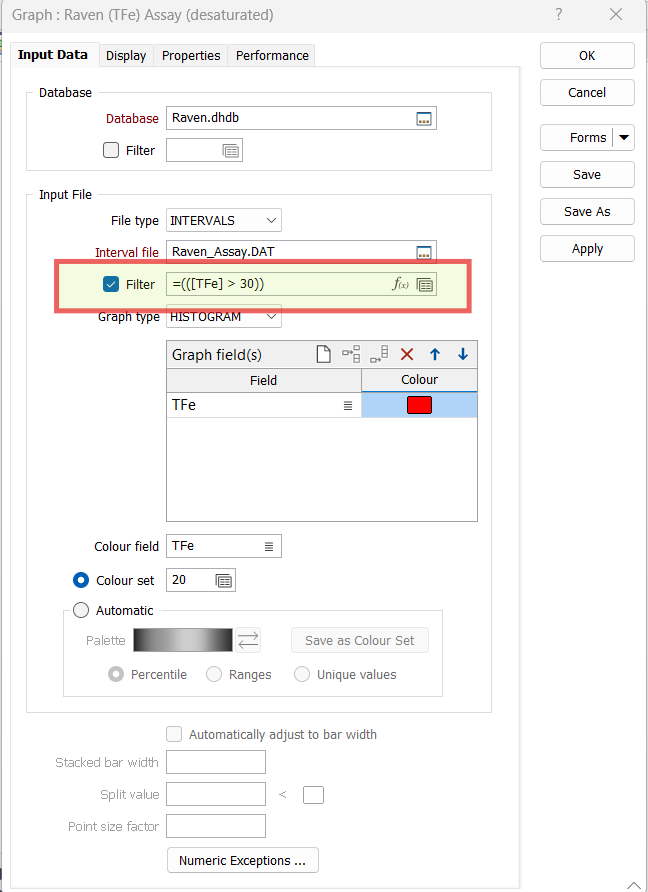This screenshot has height=892, width=648.
Task: Click the swap palette direction icon
Action: coord(249,640)
